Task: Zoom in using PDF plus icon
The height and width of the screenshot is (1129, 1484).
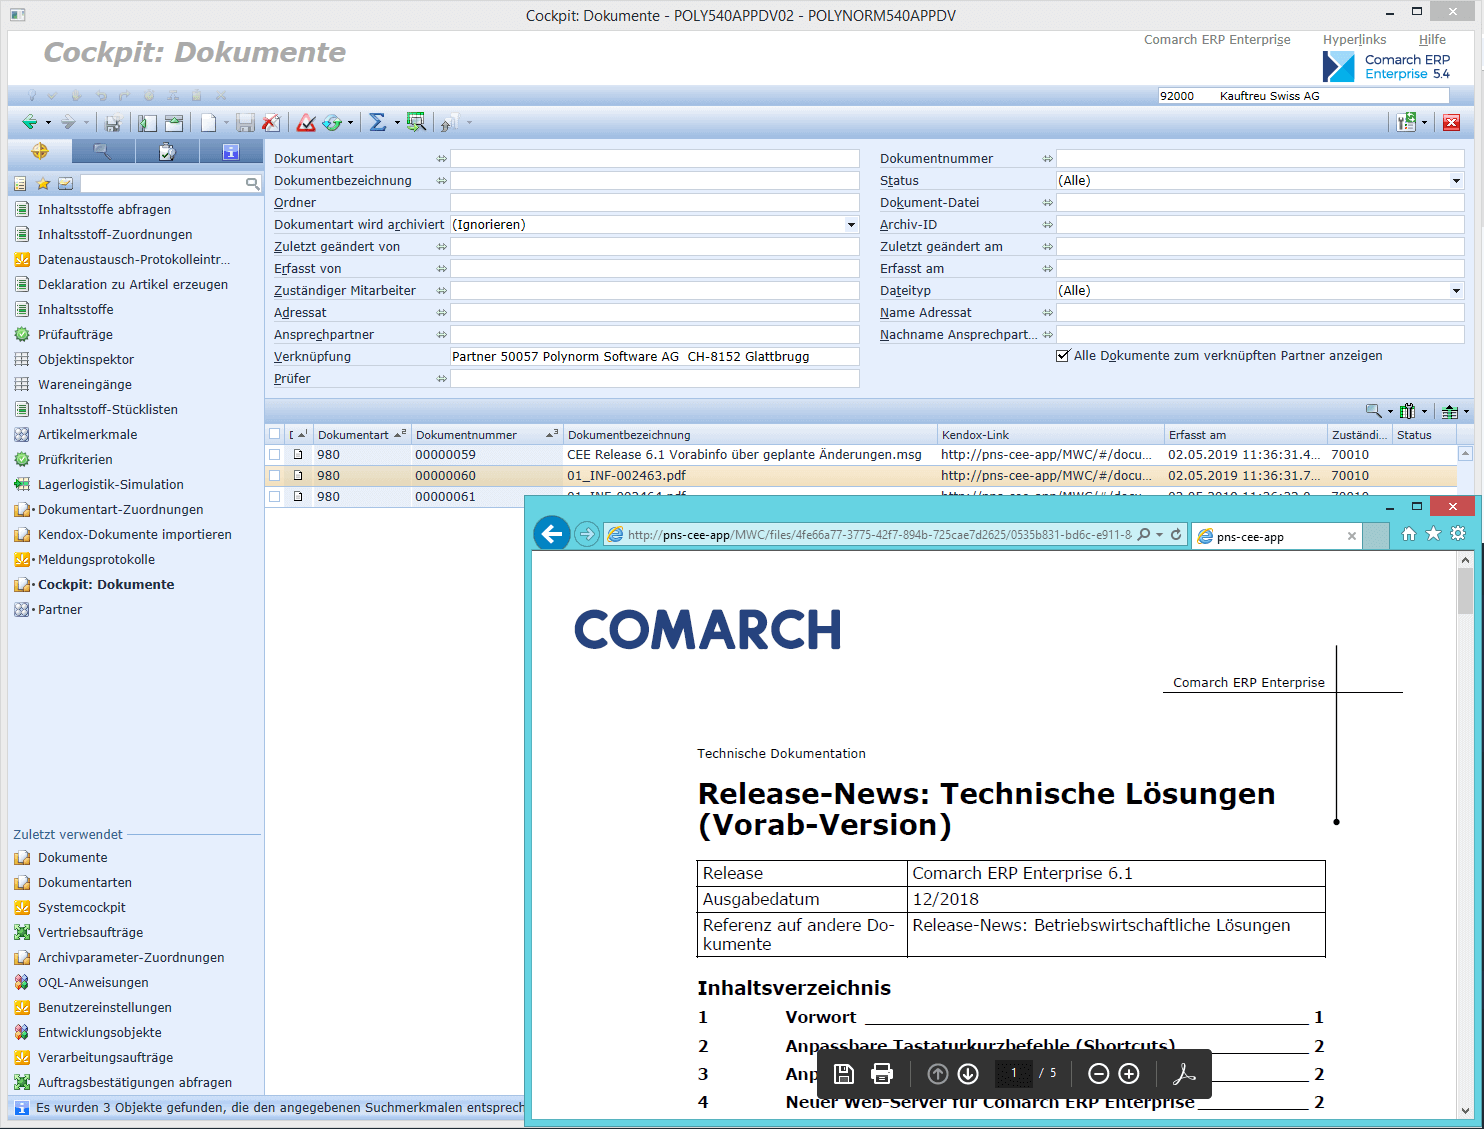Action: point(1129,1073)
